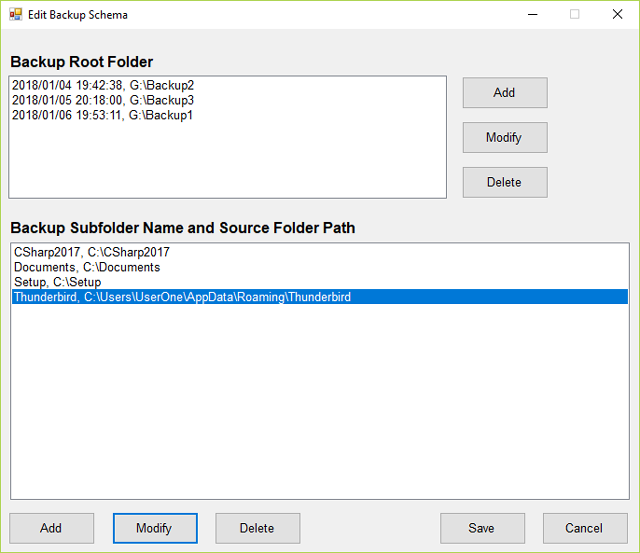The image size is (640, 553).
Task: Select the Setup, C:\Setup row
Action: pyautogui.click(x=320, y=282)
